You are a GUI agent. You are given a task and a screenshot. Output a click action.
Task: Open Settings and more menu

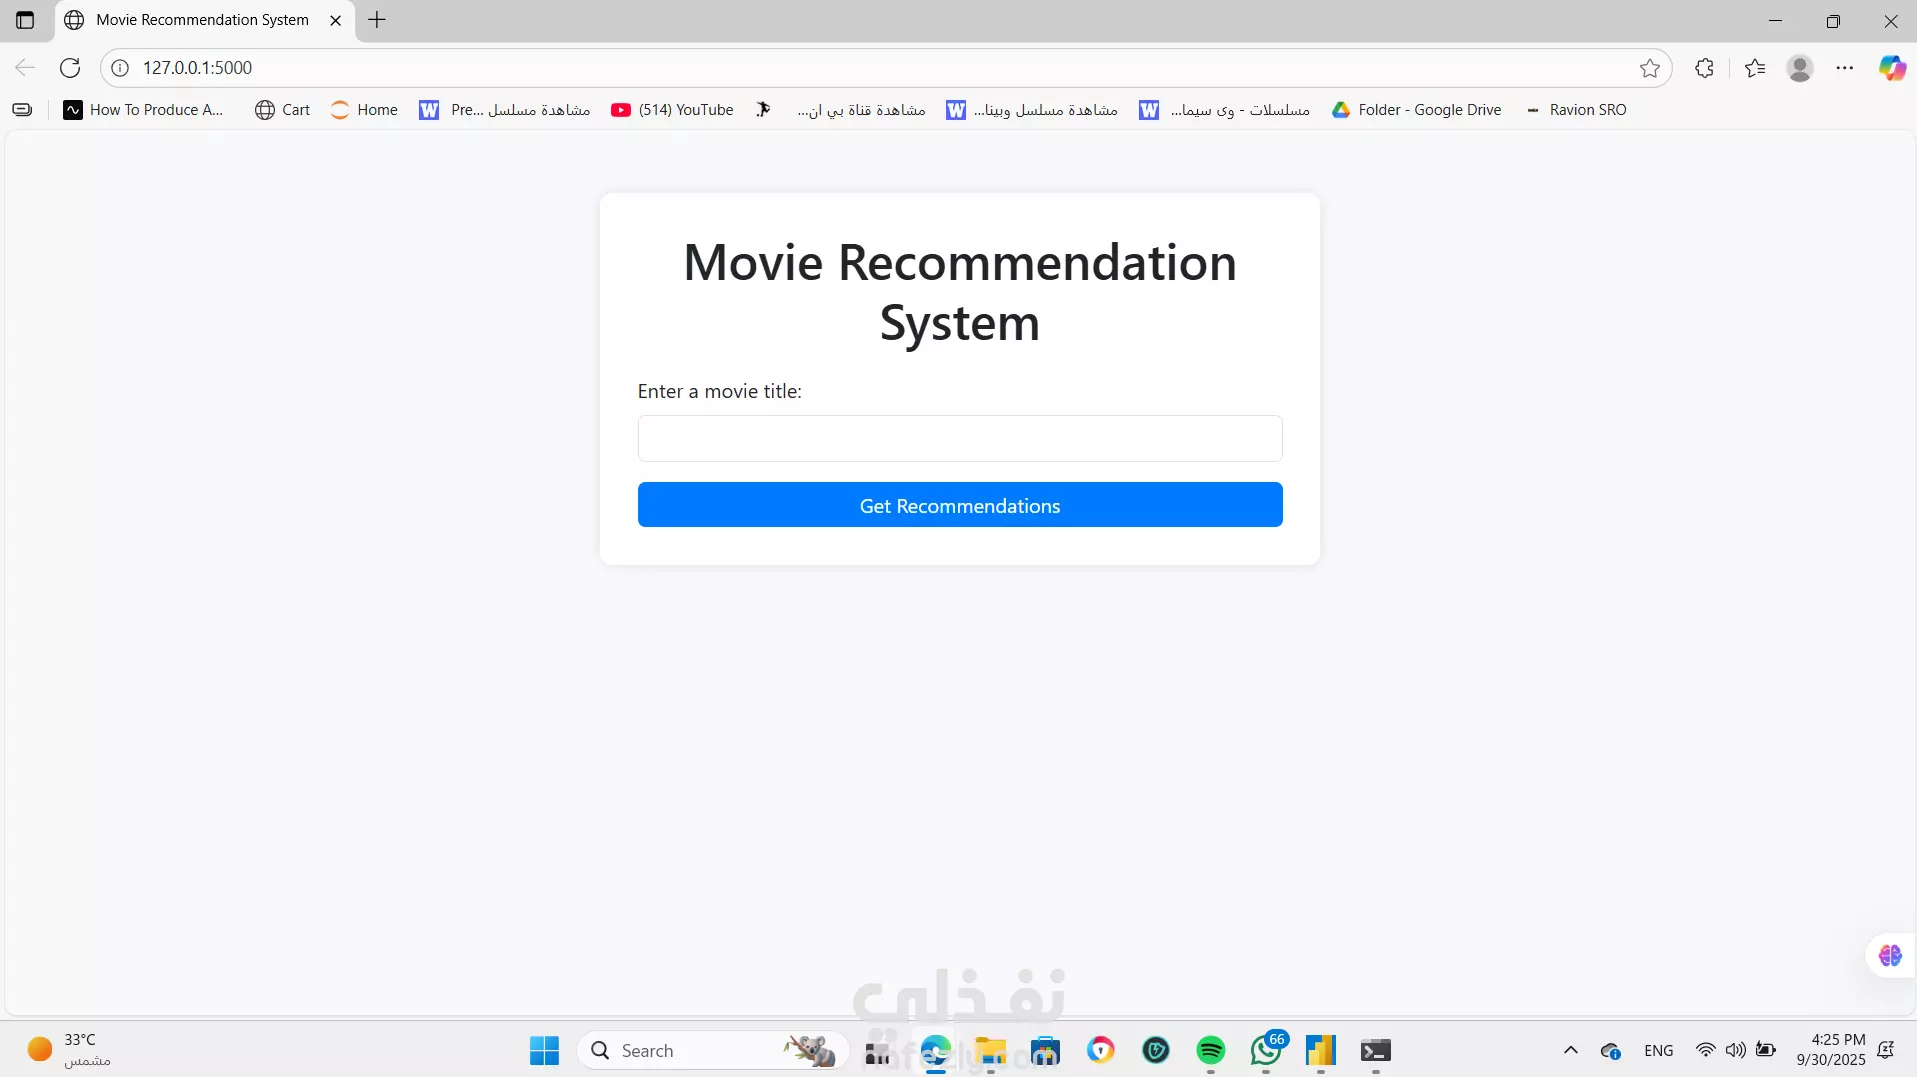[1845, 68]
